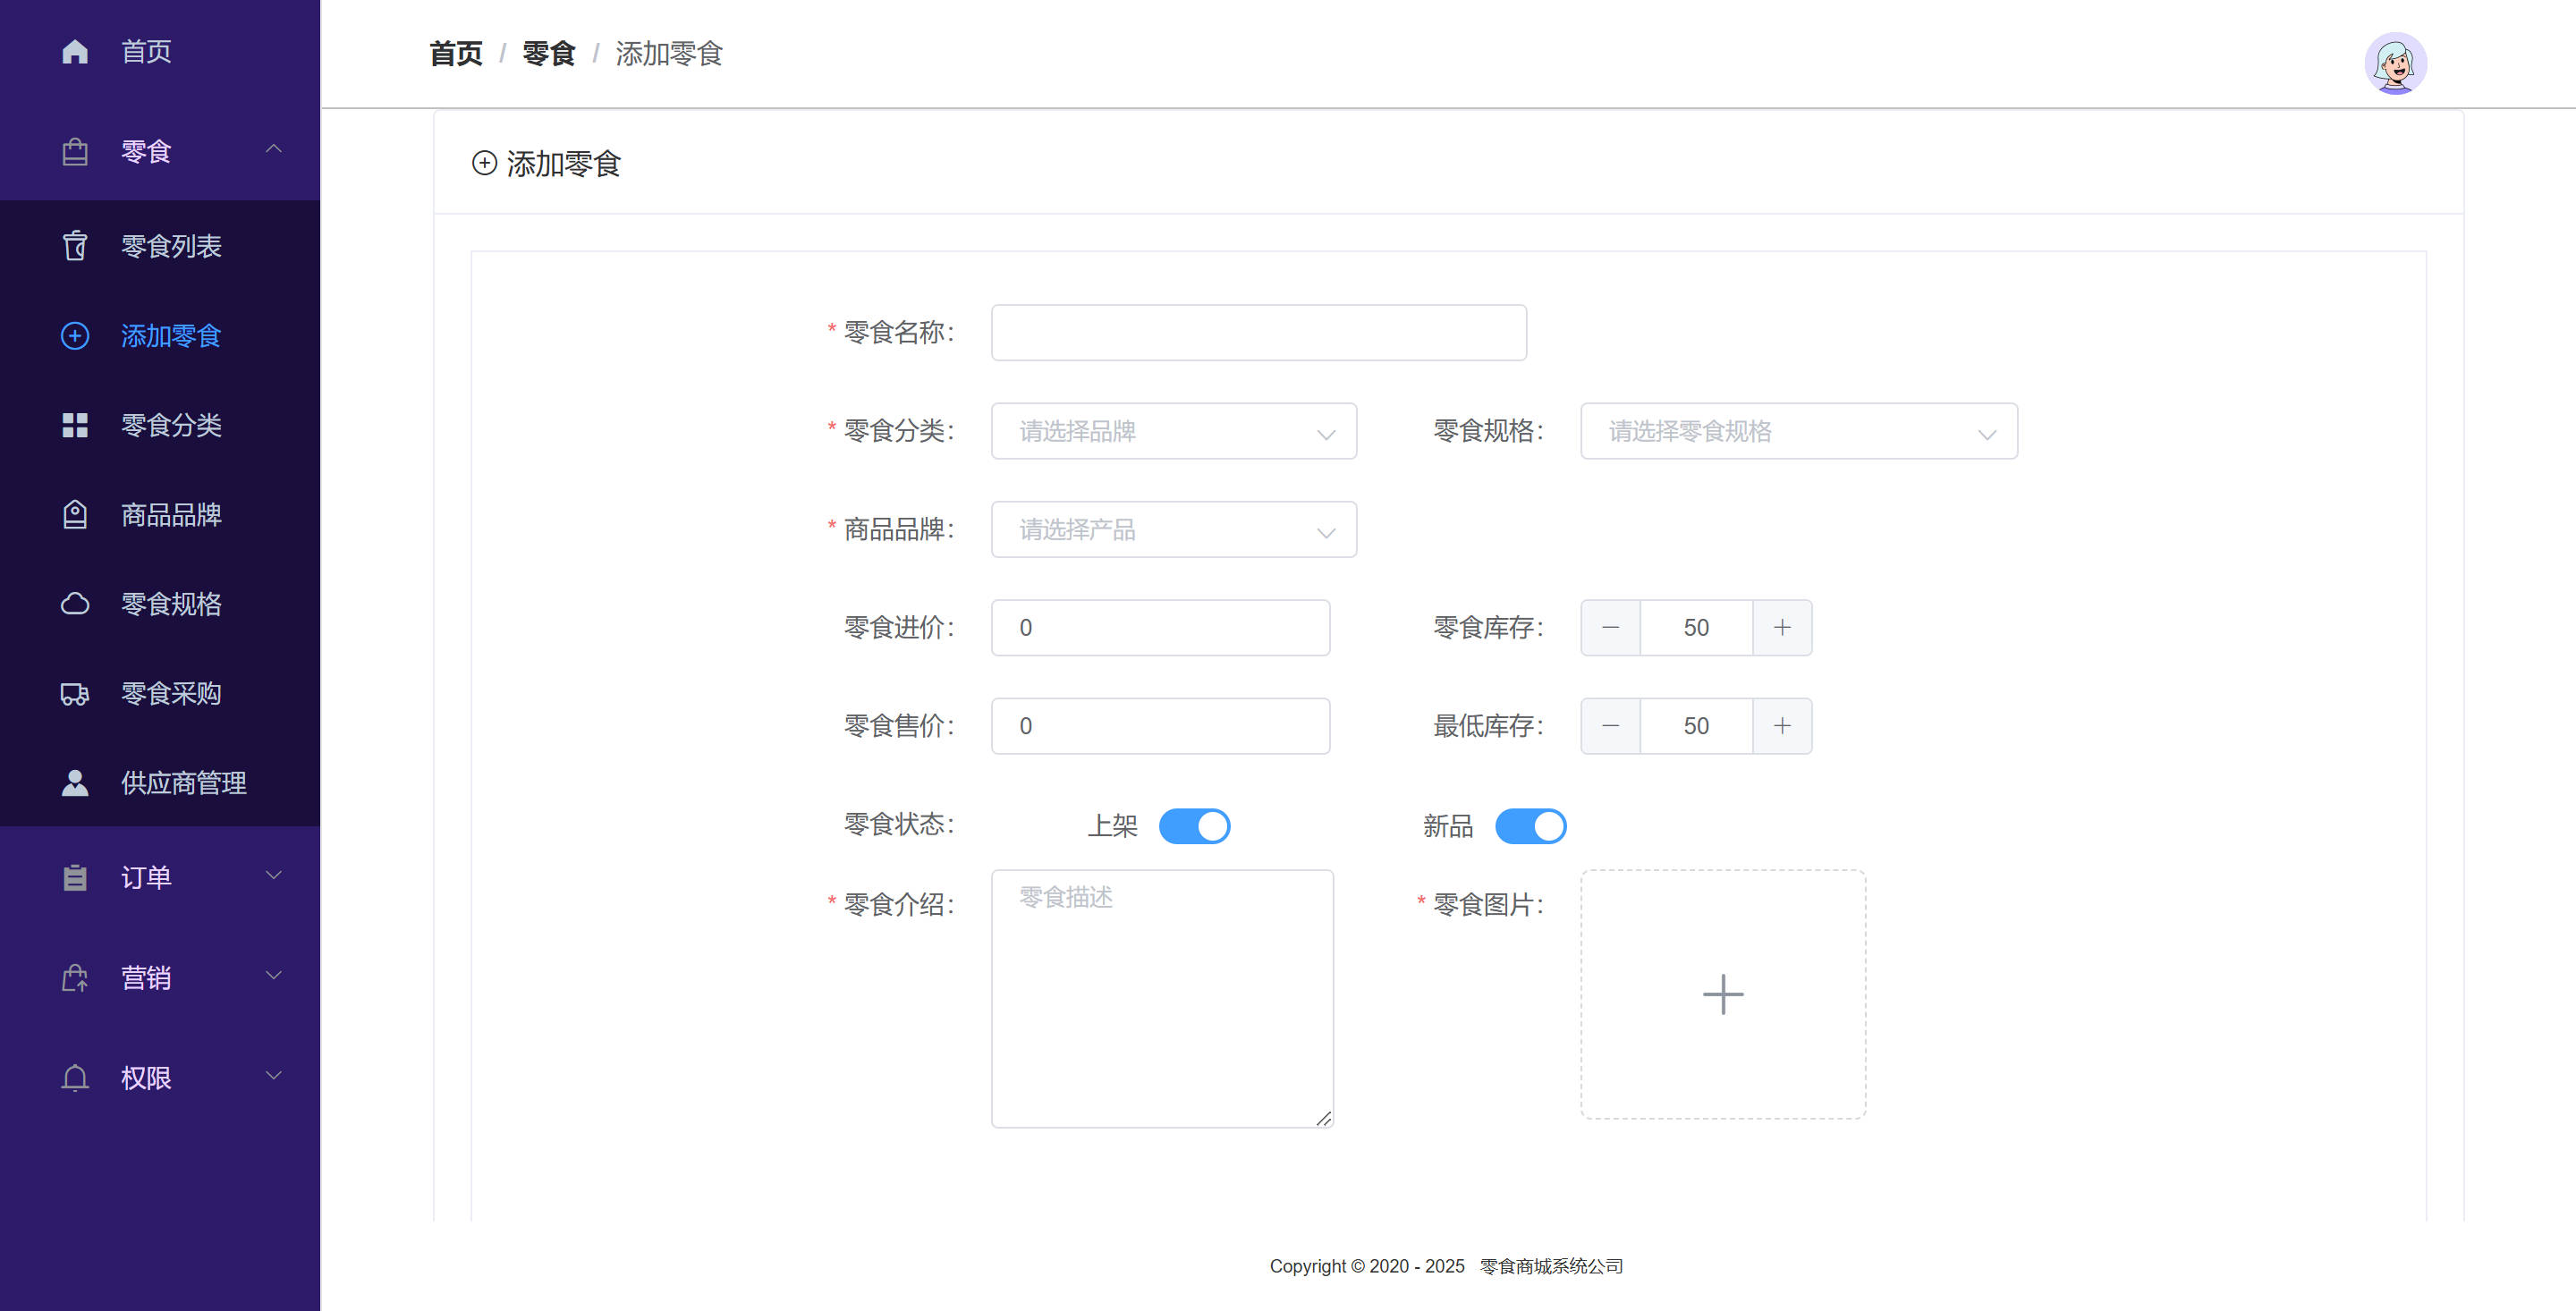Image resolution: width=2576 pixels, height=1311 pixels.
Task: Click the grid icon for 零食分类
Action: (x=75, y=425)
